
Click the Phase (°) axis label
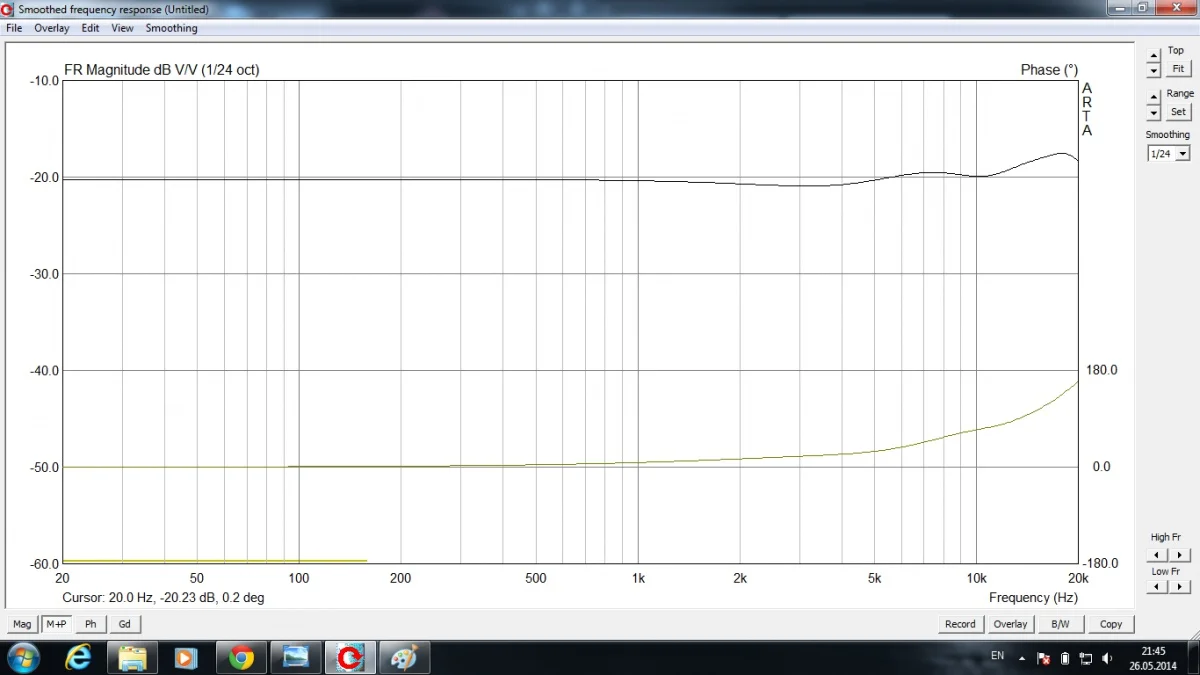(1049, 70)
